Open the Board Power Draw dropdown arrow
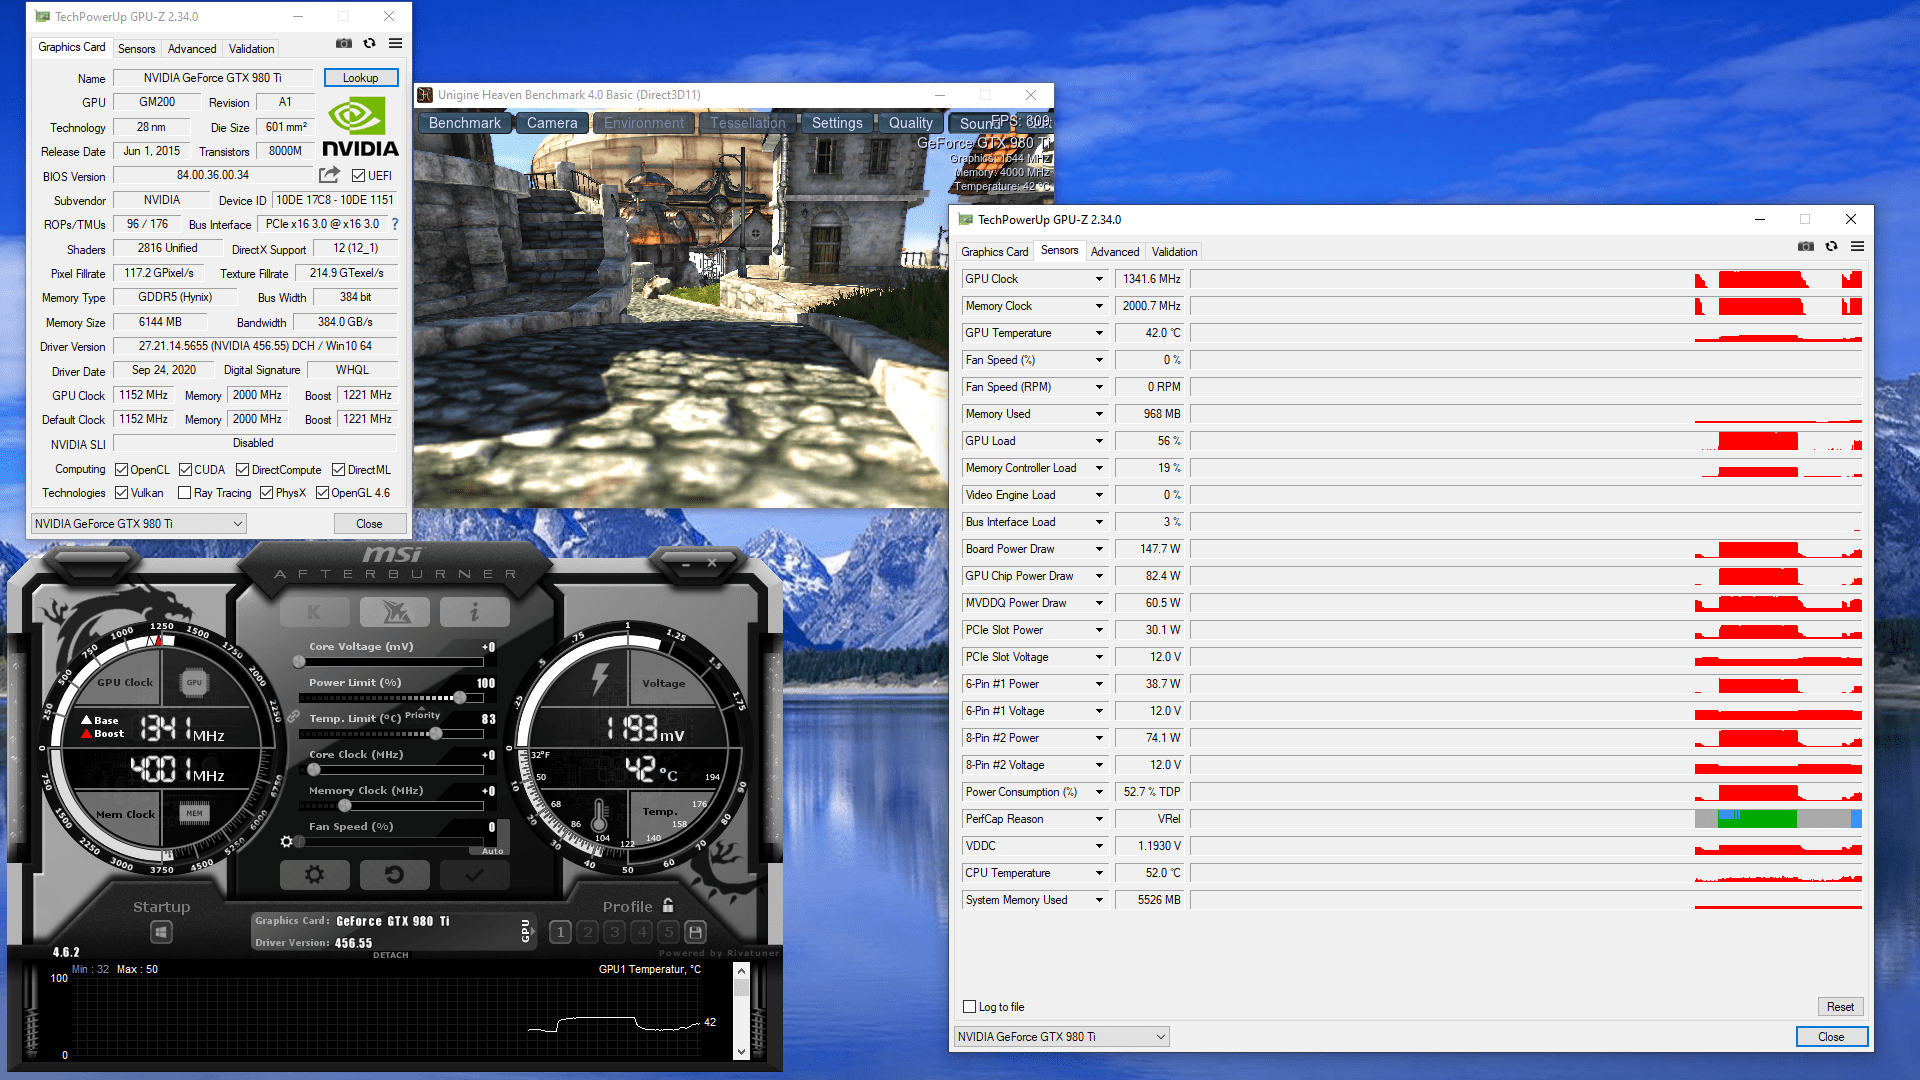1920x1080 pixels. pyautogui.click(x=1099, y=549)
